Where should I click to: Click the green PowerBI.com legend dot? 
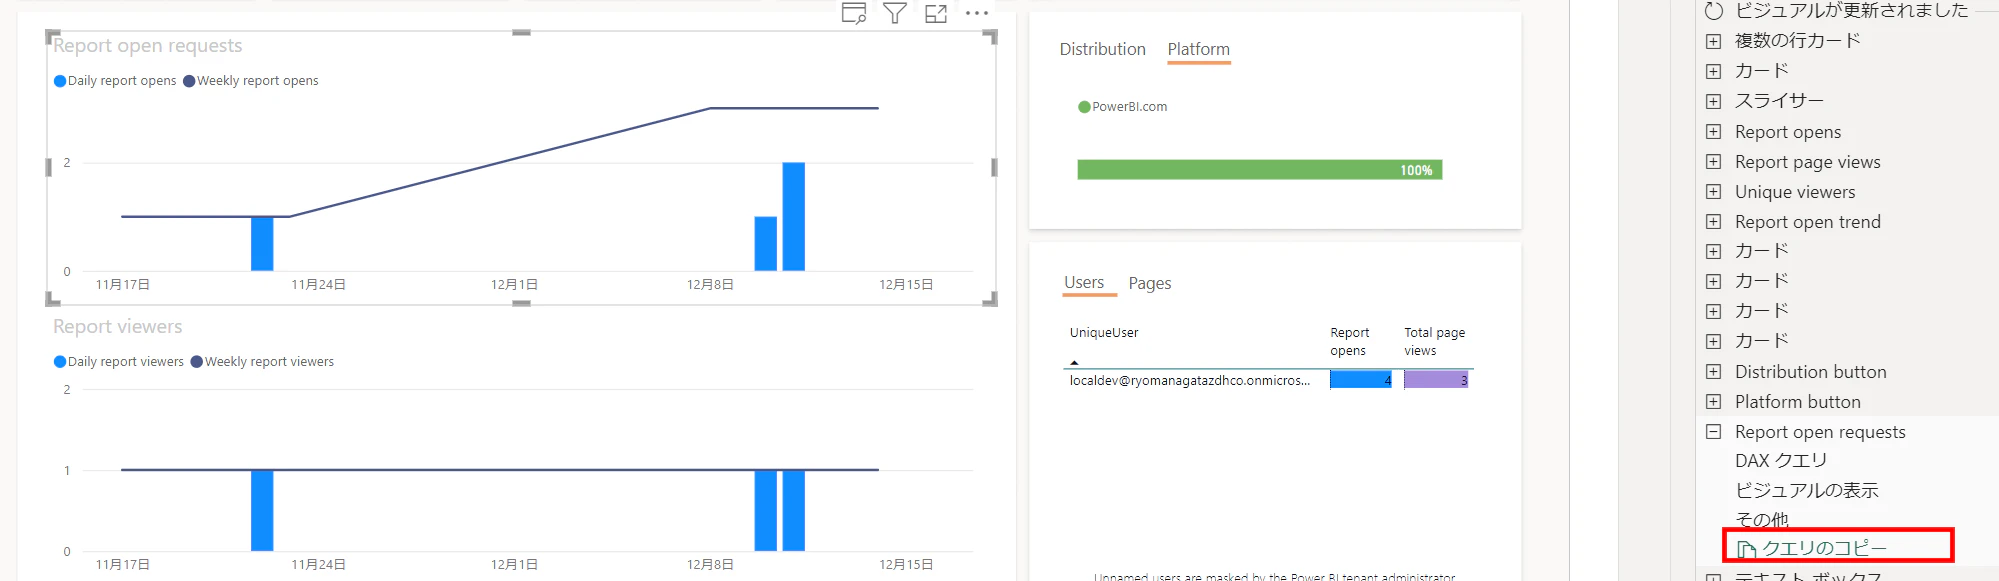click(x=1084, y=107)
